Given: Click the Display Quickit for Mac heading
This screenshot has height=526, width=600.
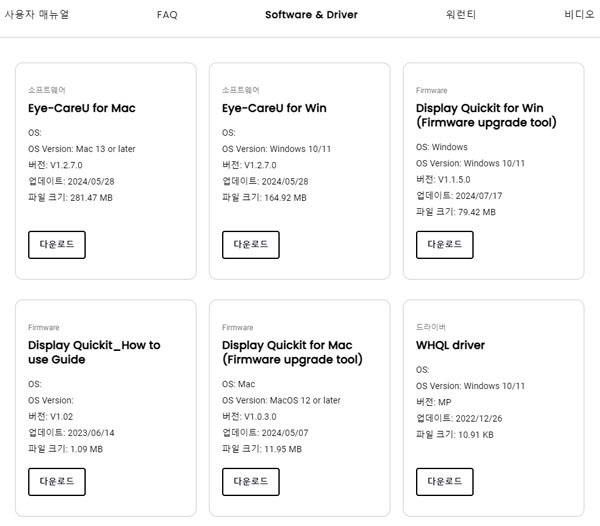Looking at the screenshot, I should (x=292, y=352).
